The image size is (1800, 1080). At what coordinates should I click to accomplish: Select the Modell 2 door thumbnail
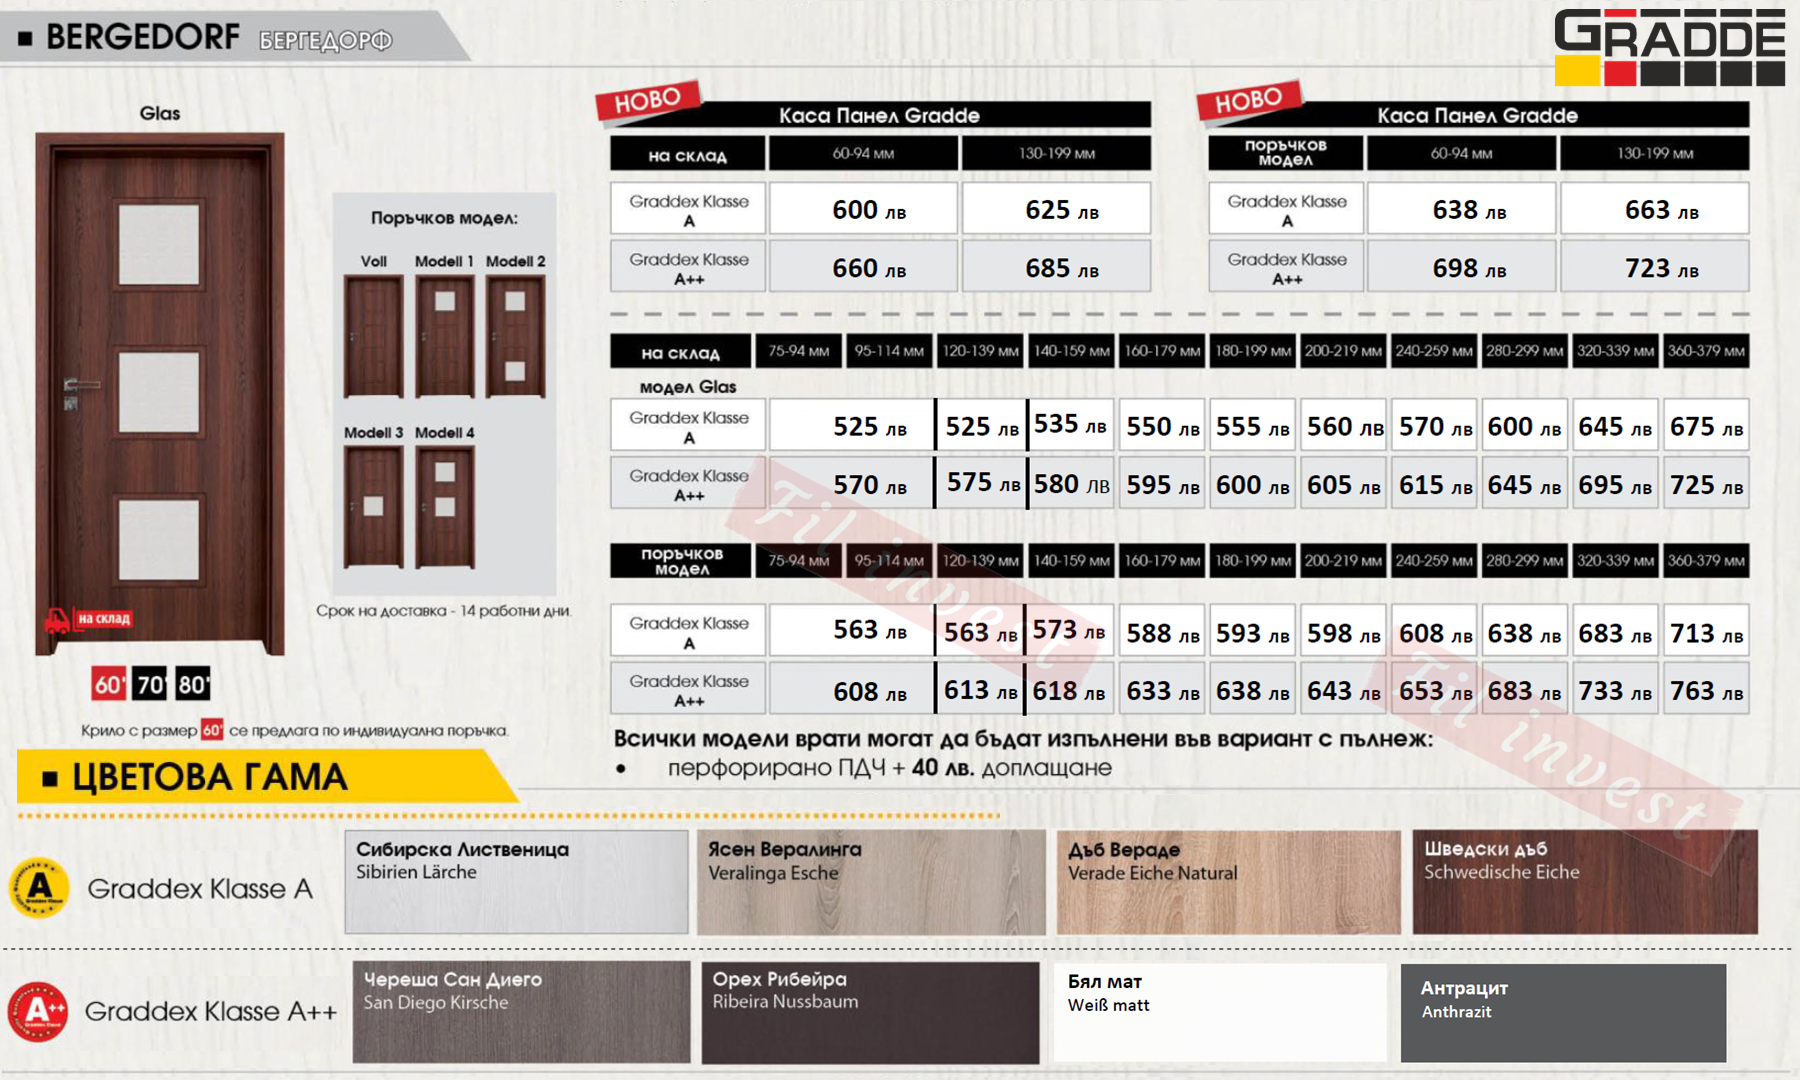[x=516, y=337]
